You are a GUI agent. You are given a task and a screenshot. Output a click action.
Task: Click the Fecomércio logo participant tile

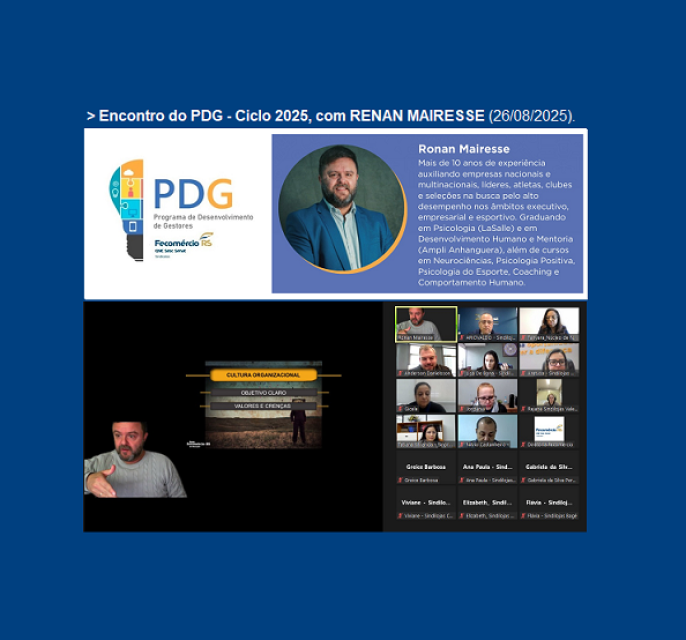549,431
